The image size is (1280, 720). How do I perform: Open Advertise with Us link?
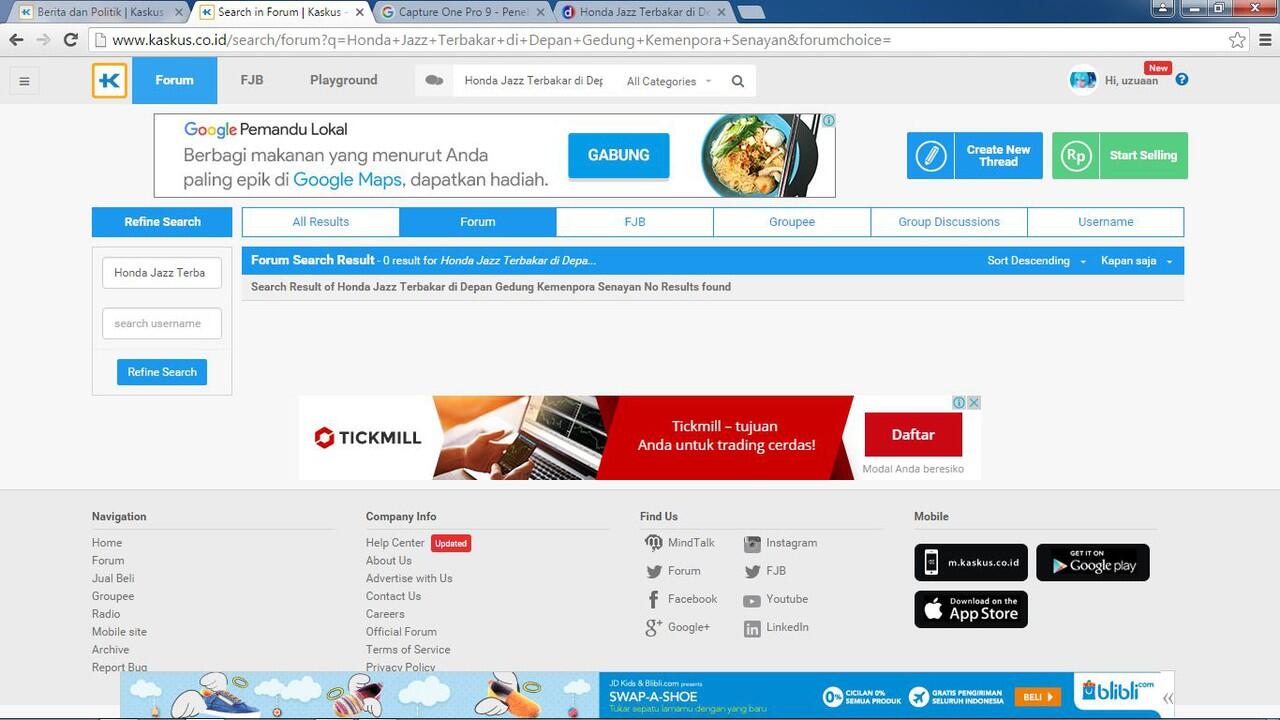(409, 579)
